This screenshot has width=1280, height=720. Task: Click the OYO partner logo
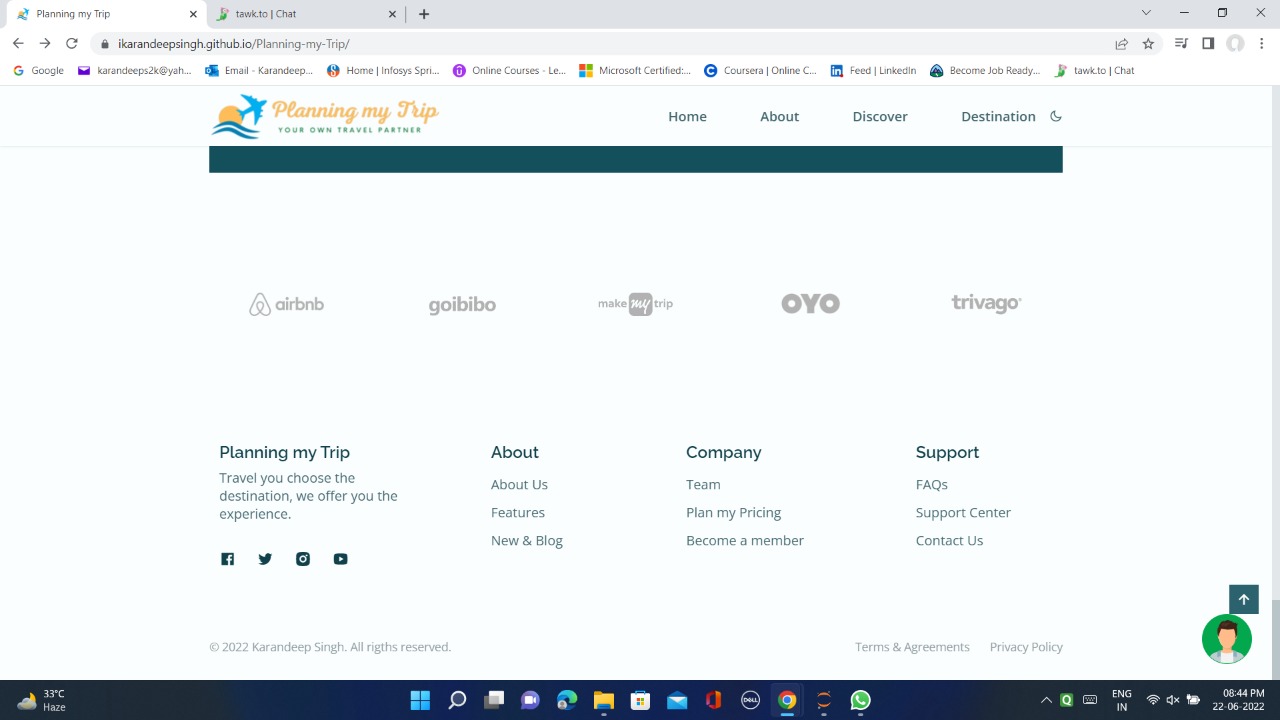(x=810, y=303)
